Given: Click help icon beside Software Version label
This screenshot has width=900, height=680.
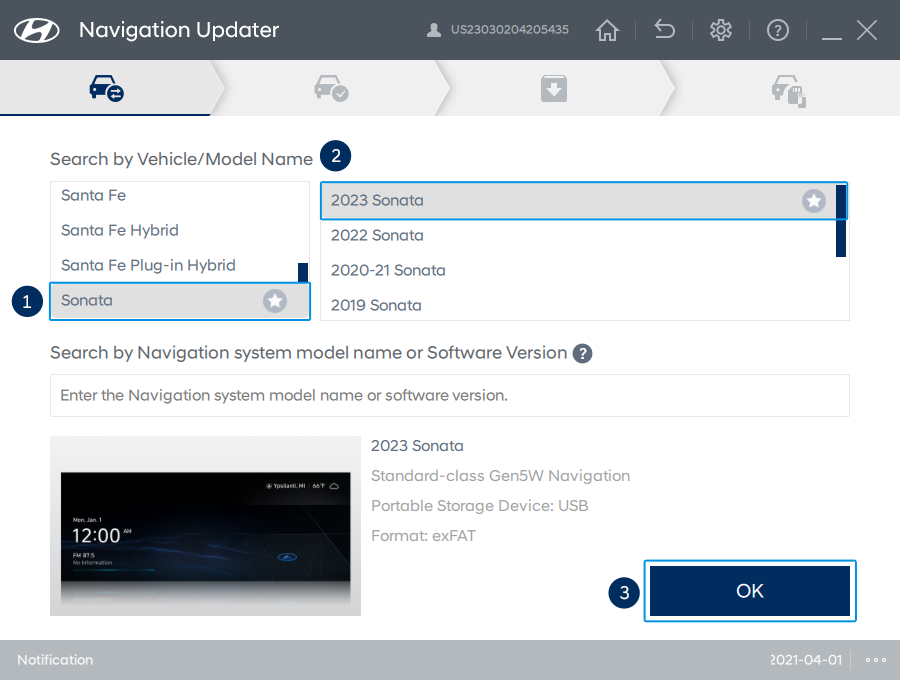Looking at the screenshot, I should coord(583,353).
